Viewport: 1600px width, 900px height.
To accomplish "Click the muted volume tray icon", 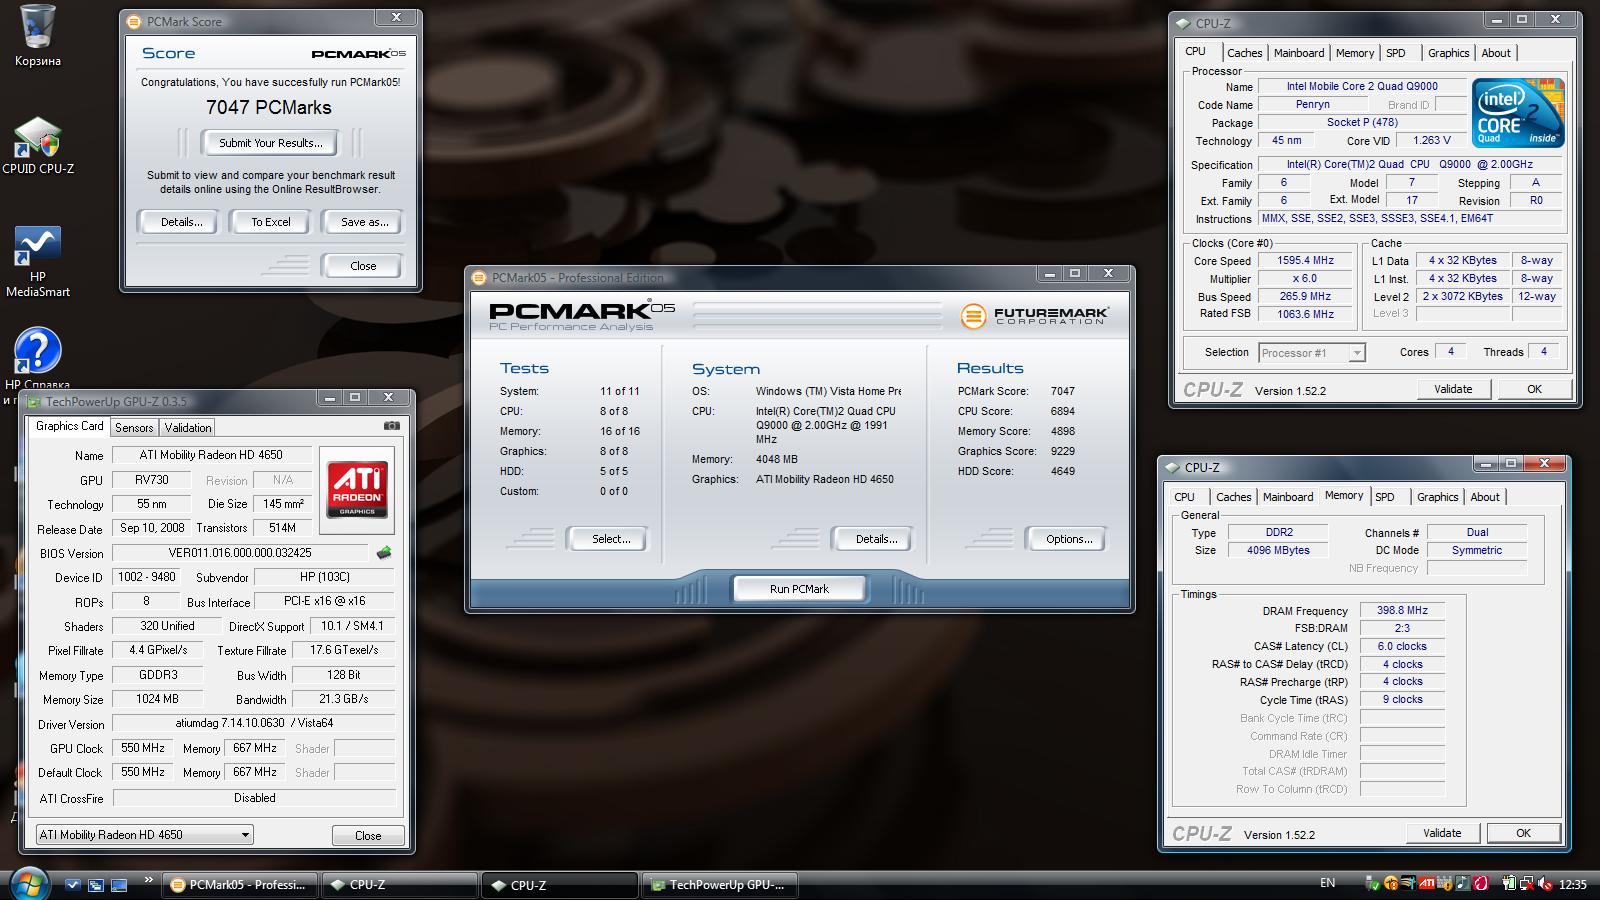I will pyautogui.click(x=1545, y=884).
